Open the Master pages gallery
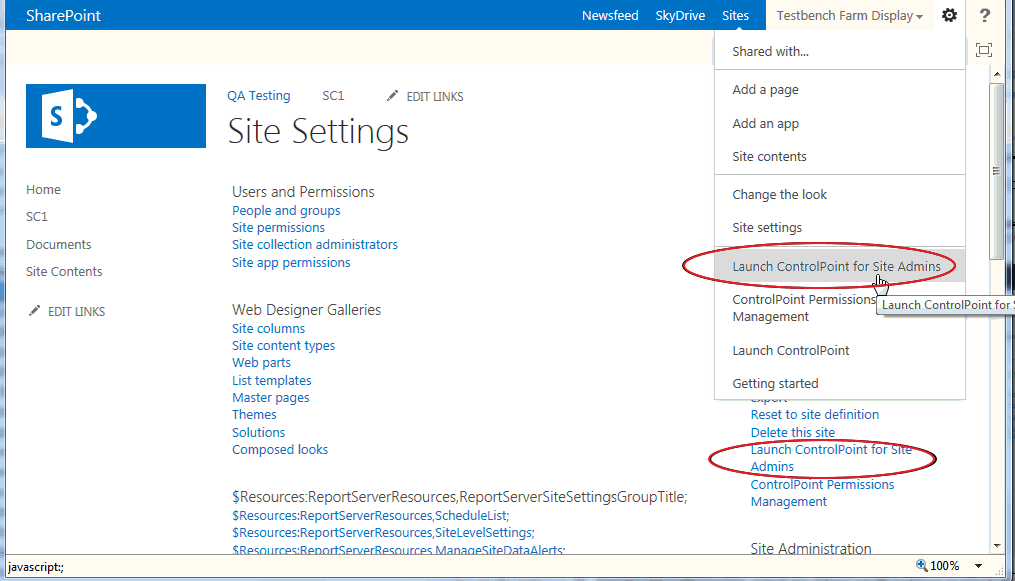1015x581 pixels. click(270, 397)
